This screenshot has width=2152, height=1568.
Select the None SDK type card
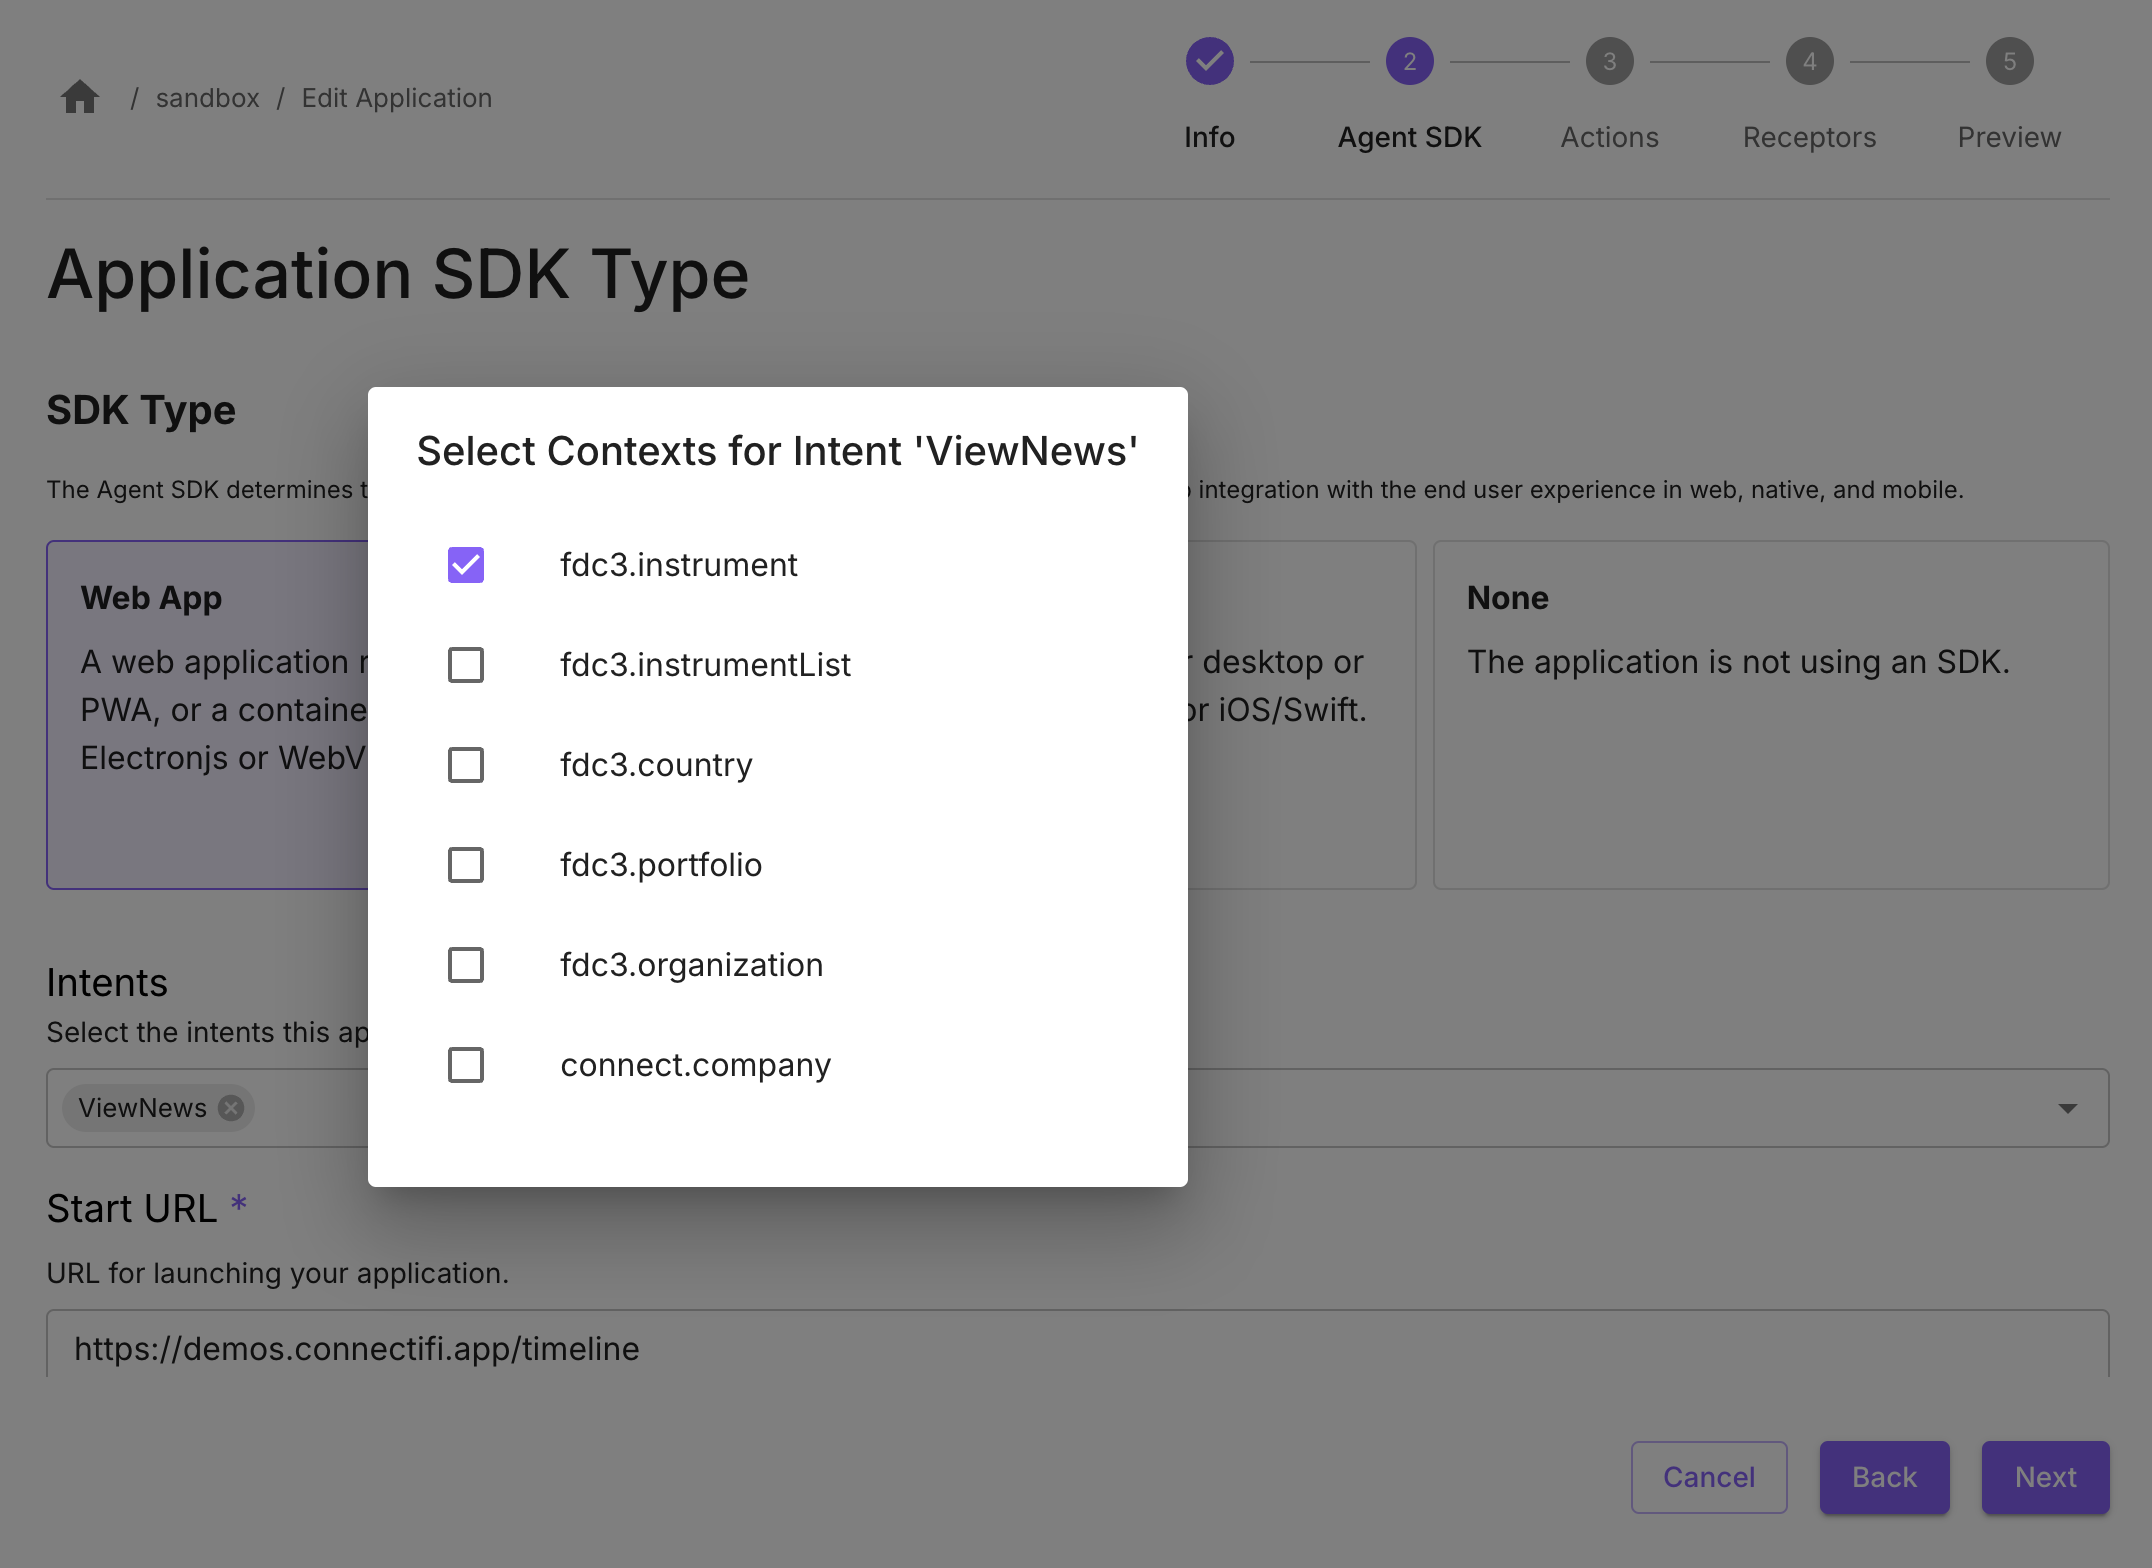tap(1771, 715)
